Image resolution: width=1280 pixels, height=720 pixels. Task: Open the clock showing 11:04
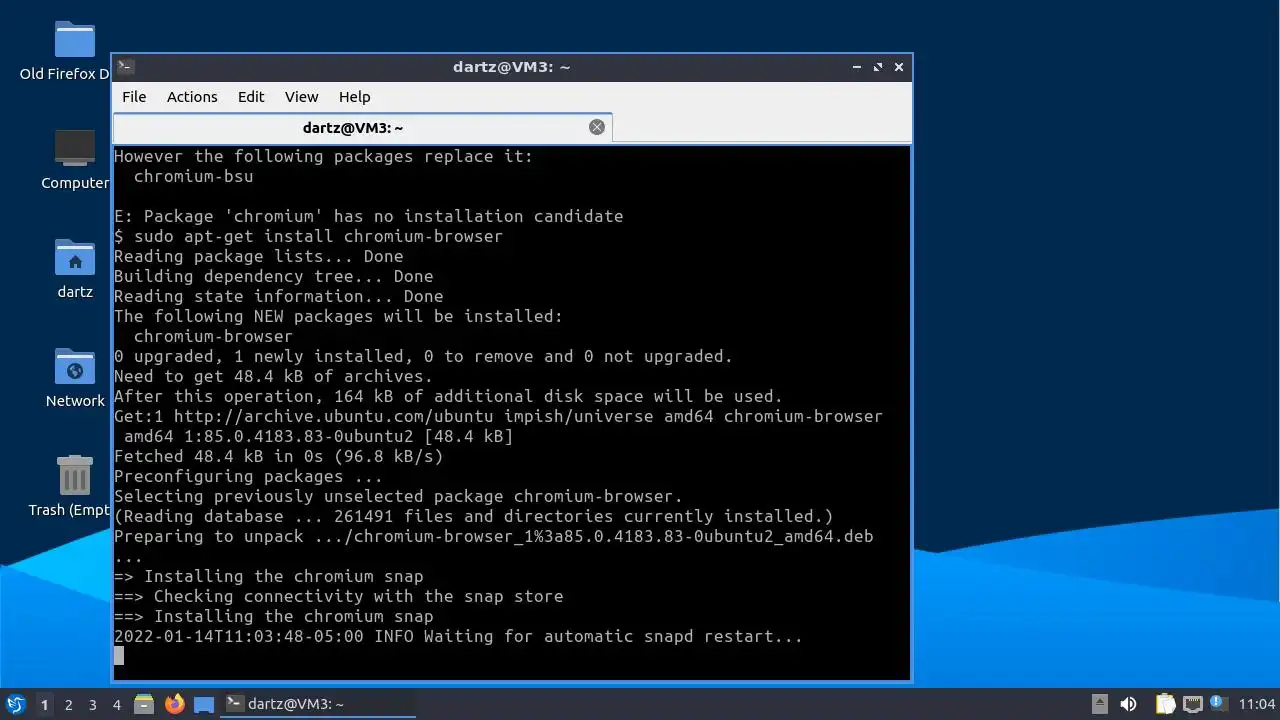[1257, 704]
